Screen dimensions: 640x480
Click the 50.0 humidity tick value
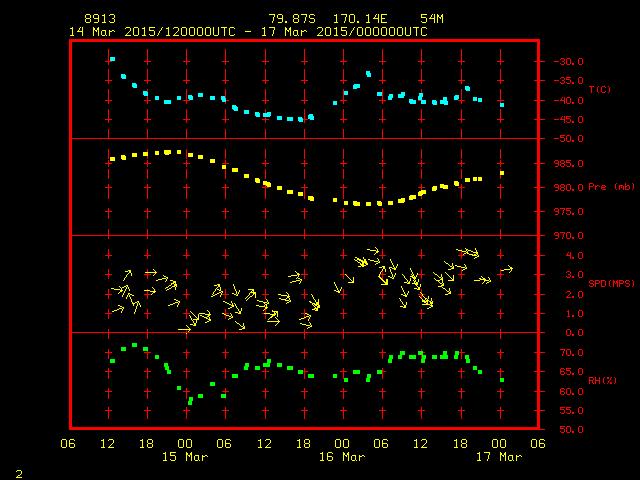click(571, 430)
